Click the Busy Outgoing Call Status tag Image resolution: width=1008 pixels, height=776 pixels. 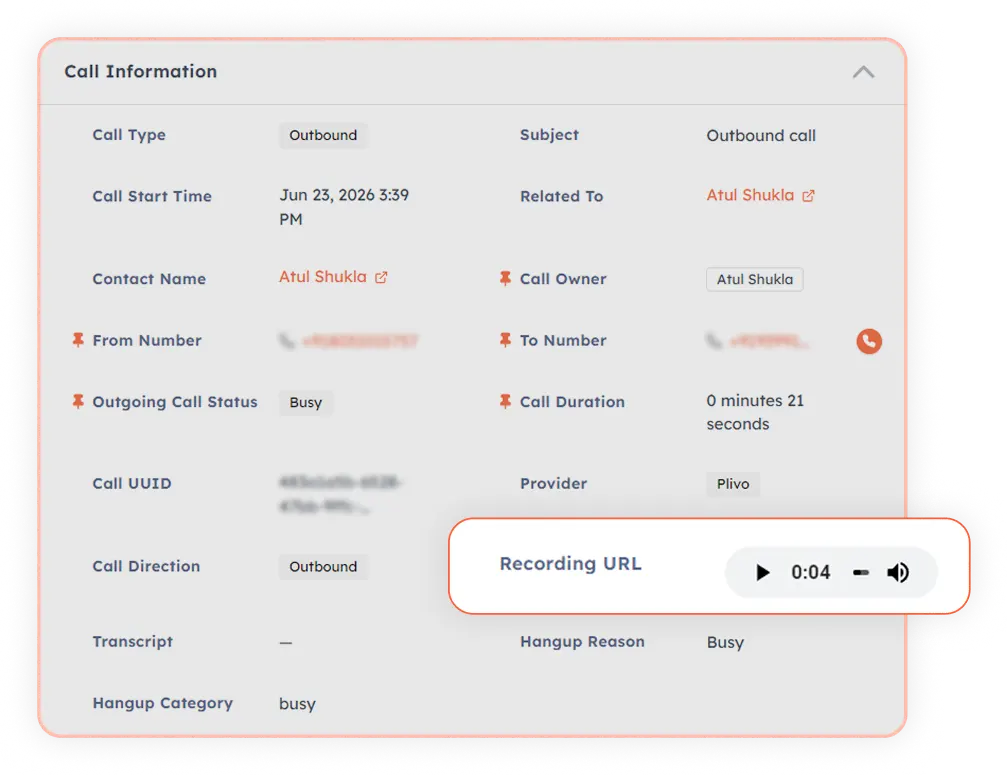pyautogui.click(x=306, y=403)
